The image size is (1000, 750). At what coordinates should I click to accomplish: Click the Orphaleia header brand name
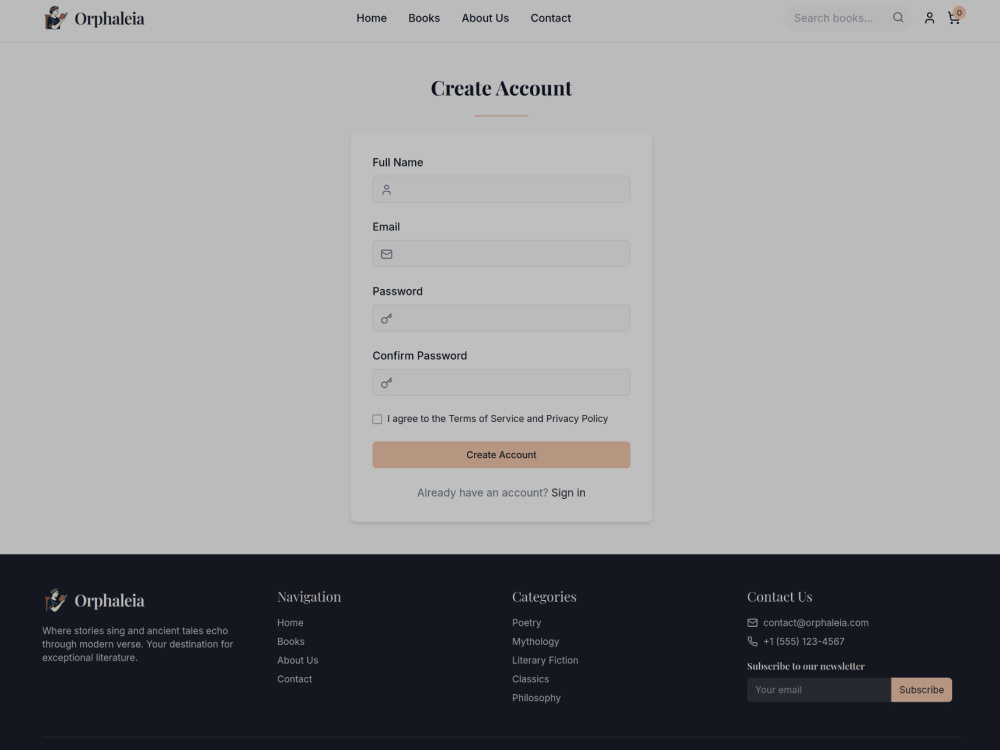[109, 19]
